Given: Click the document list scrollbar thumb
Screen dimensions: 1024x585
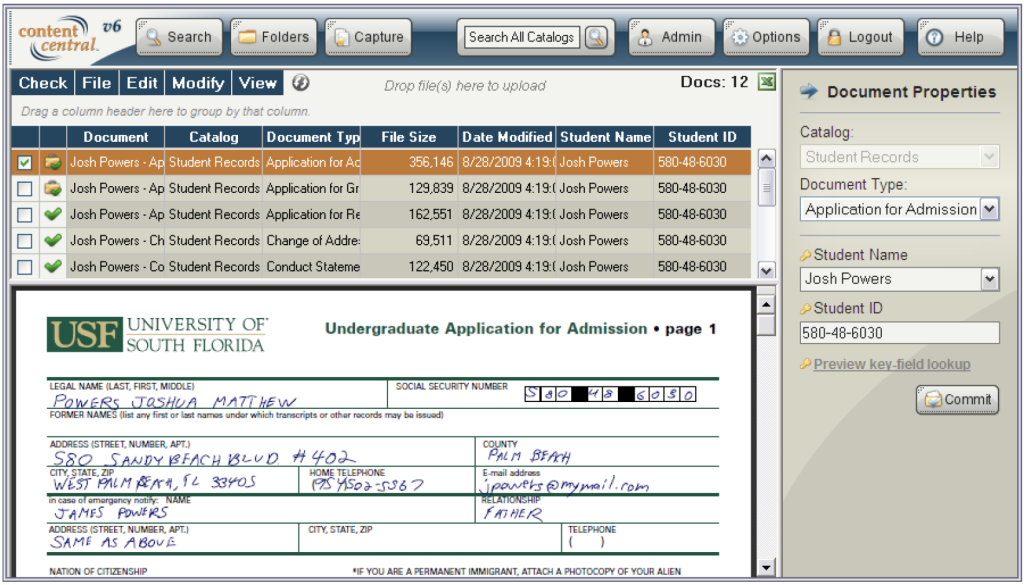Looking at the screenshot, I should point(767,187).
